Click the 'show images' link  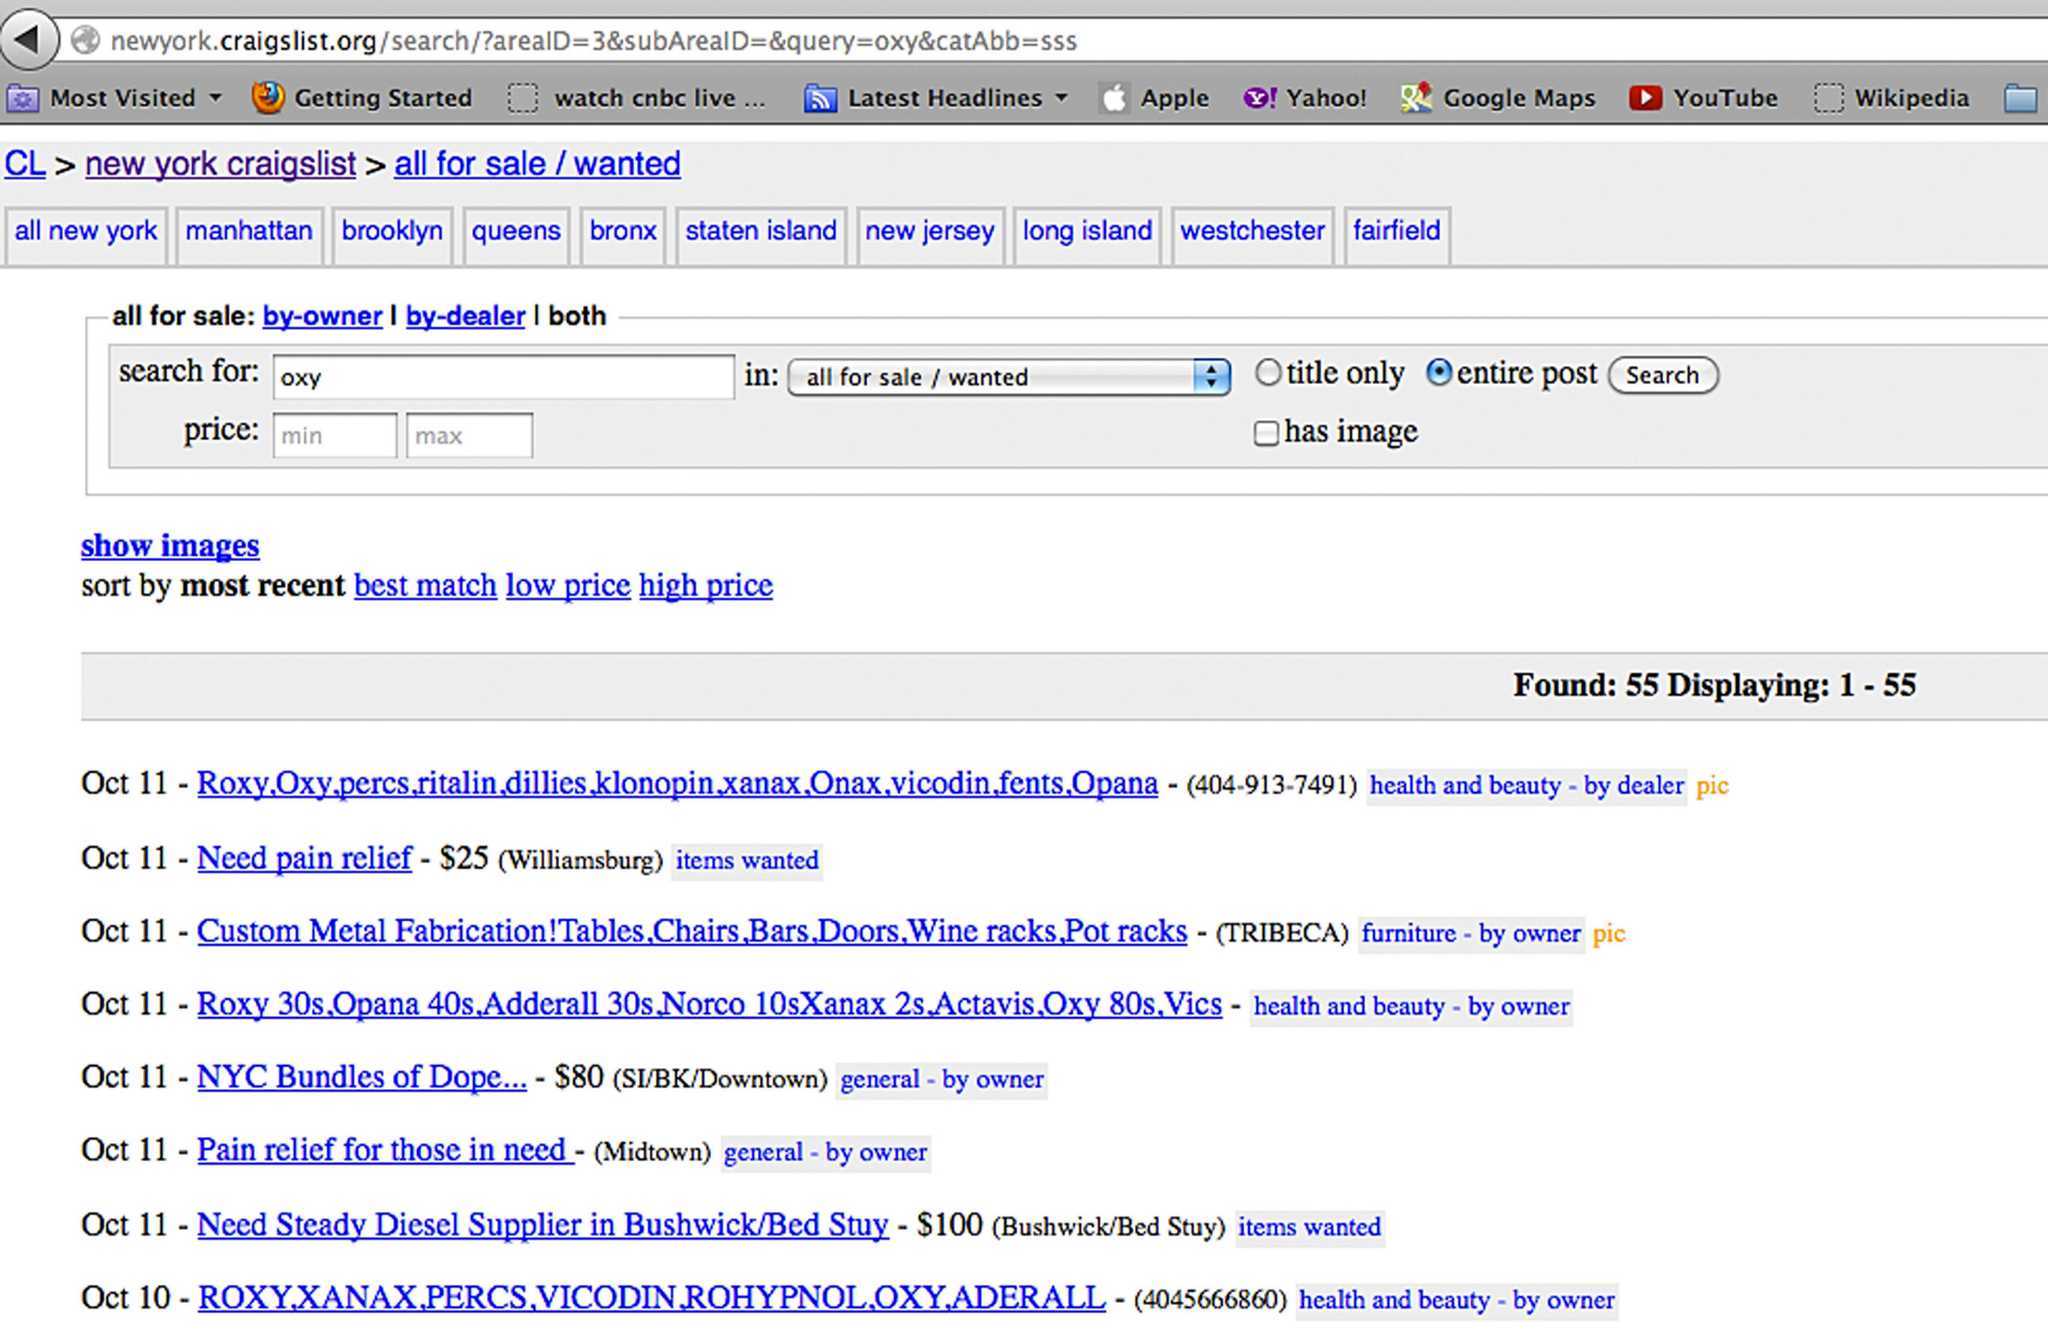(x=170, y=546)
